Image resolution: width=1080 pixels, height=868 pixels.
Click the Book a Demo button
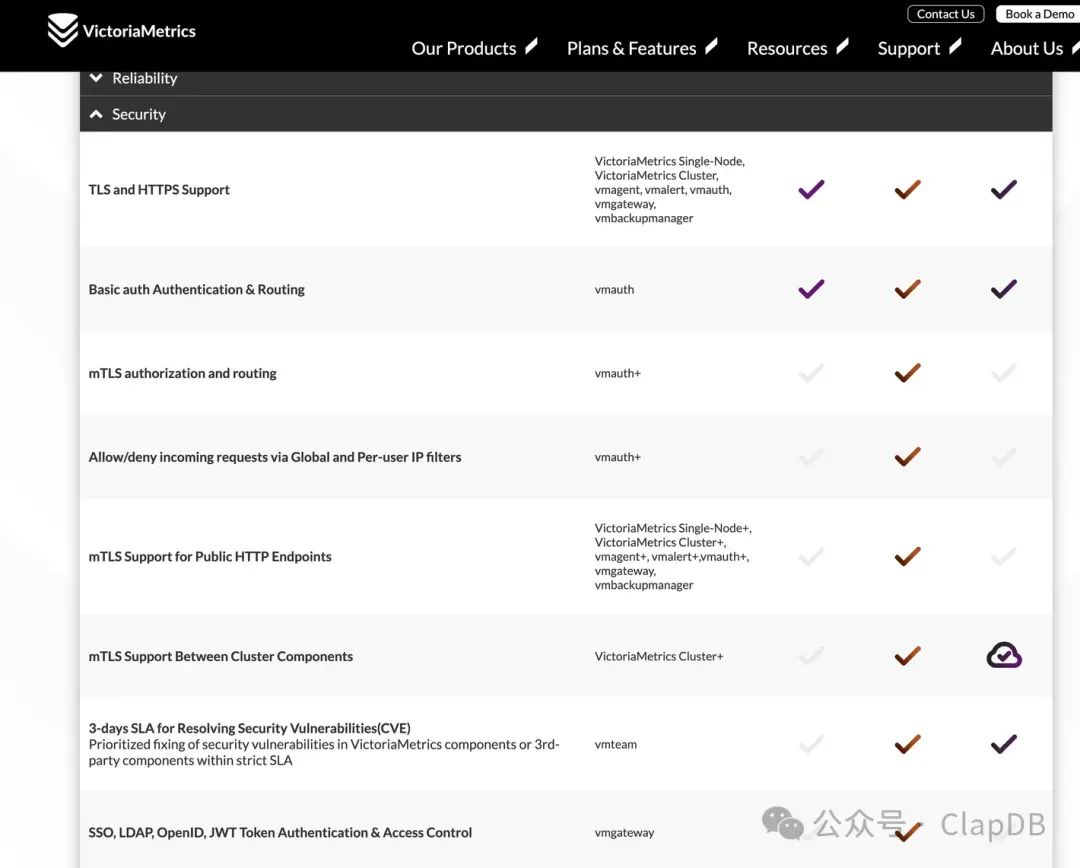pos(1039,14)
